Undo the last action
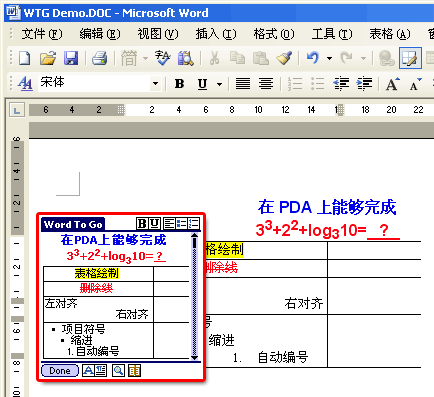Image resolution: width=434 pixels, height=397 pixels. point(313,58)
